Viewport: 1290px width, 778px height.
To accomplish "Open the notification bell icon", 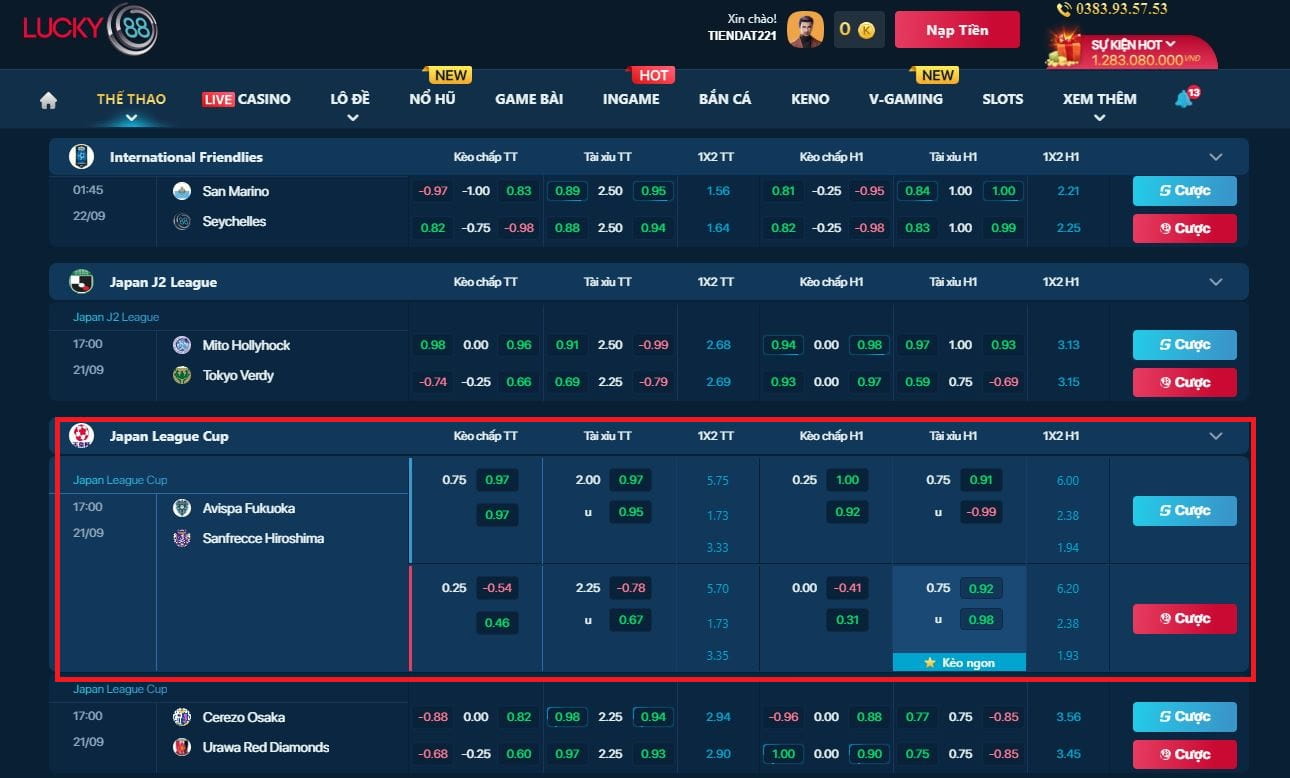I will [1185, 98].
